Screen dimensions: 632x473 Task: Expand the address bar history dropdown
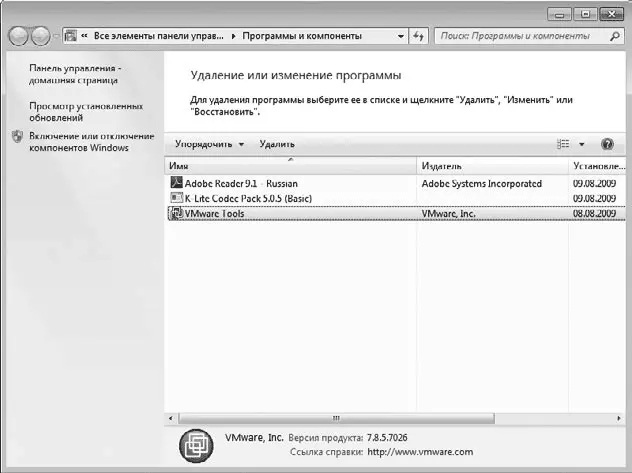[401, 36]
